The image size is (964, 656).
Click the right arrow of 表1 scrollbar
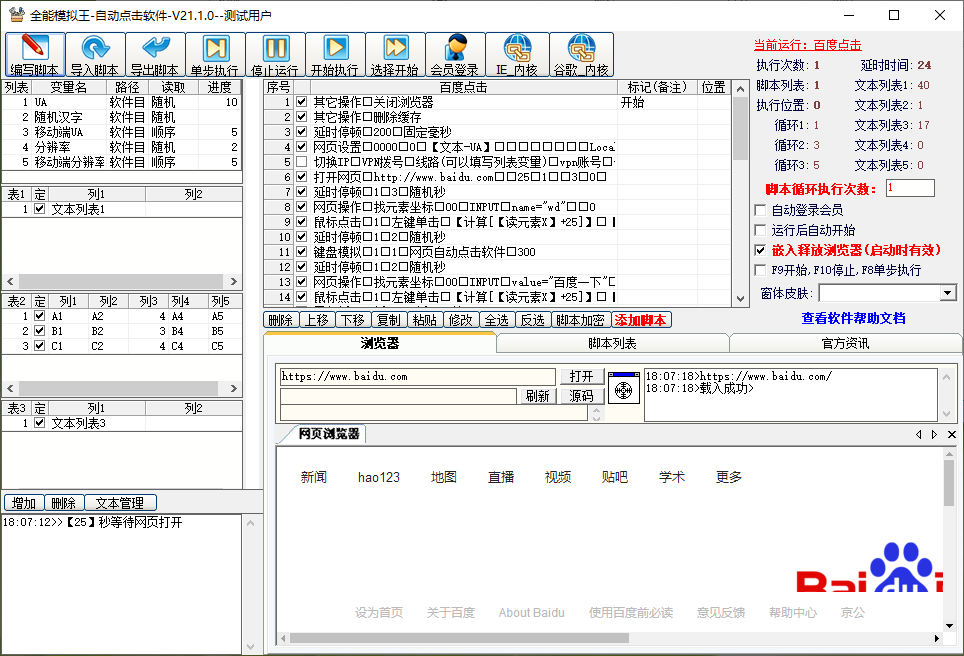tap(234, 281)
